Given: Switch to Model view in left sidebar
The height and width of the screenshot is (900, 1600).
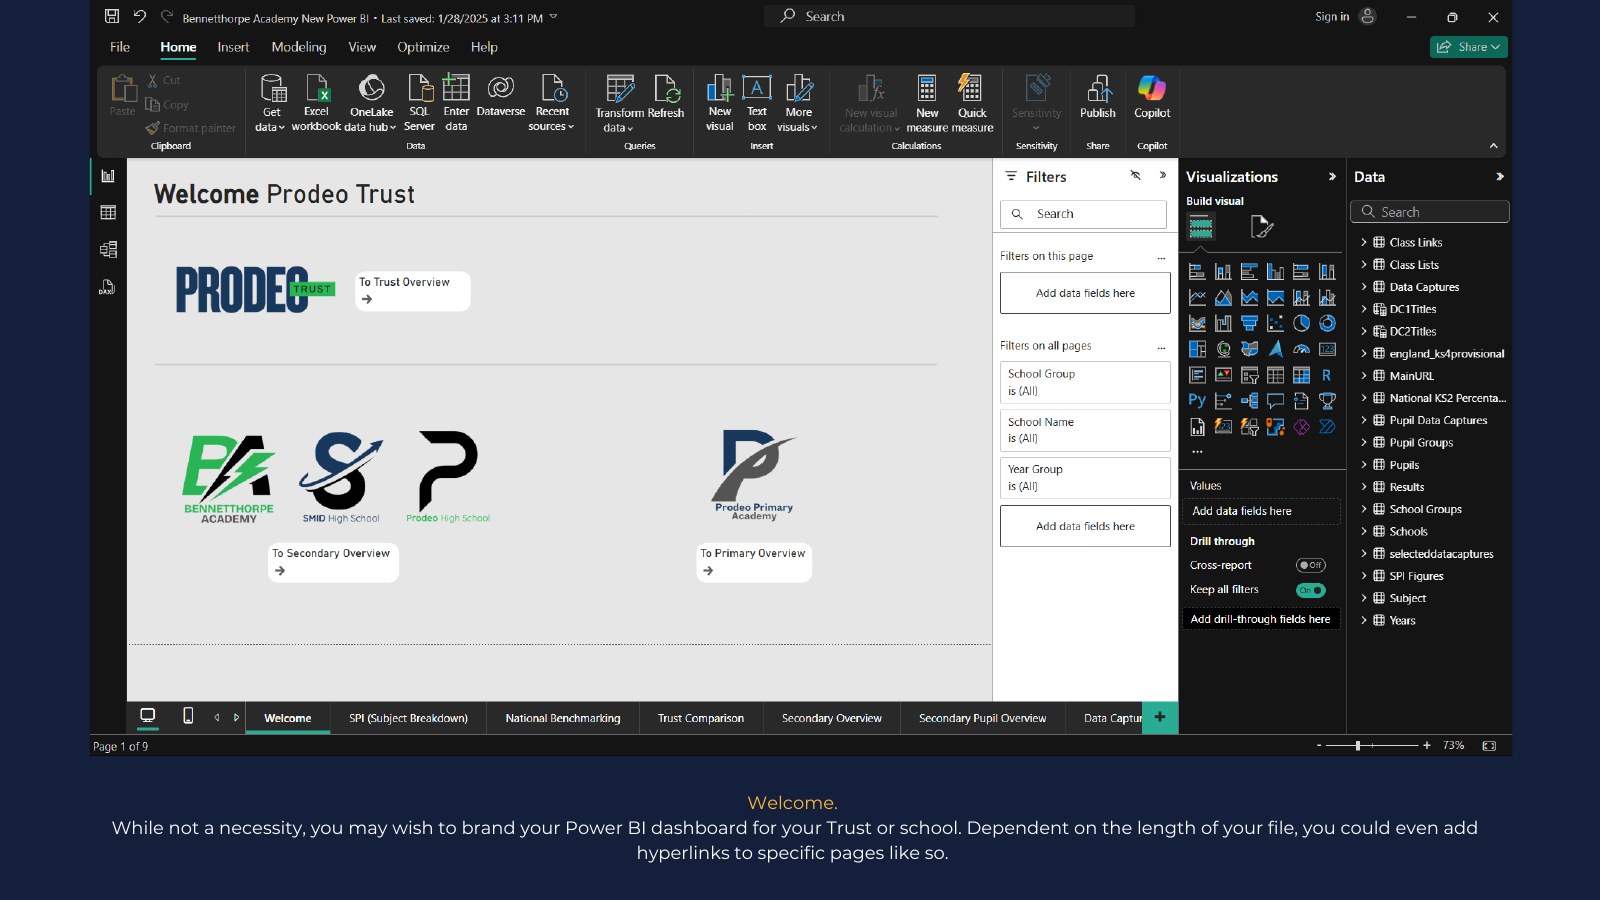Looking at the screenshot, I should point(108,249).
